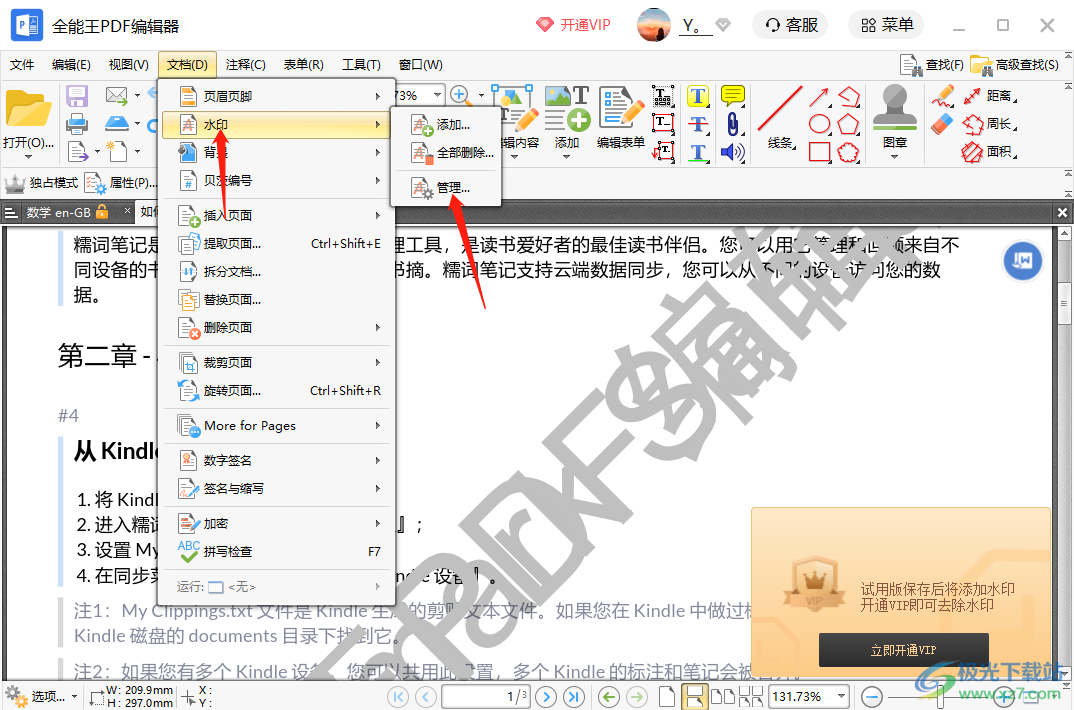
Task: Select the 面积 area measuring tool
Action: (989, 151)
